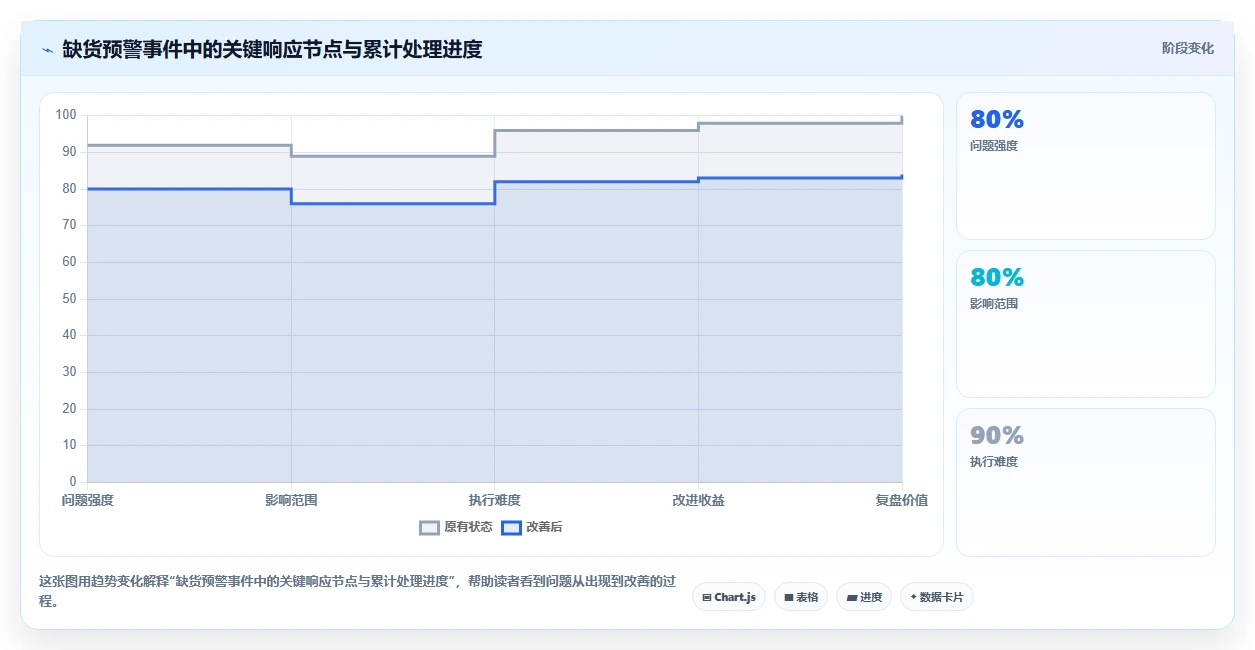Open the 影响范围 80% data card
1255x650 pixels.
(x=1086, y=324)
